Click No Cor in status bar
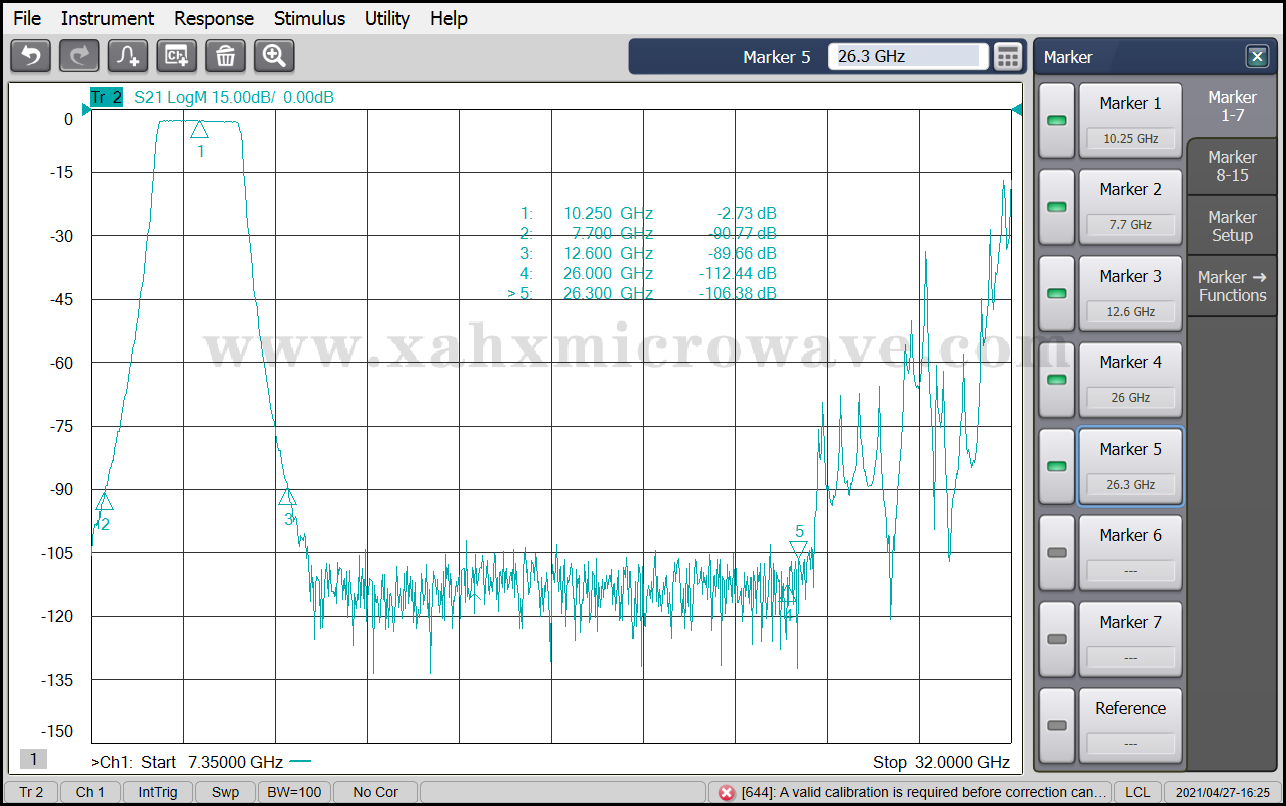 tap(376, 792)
